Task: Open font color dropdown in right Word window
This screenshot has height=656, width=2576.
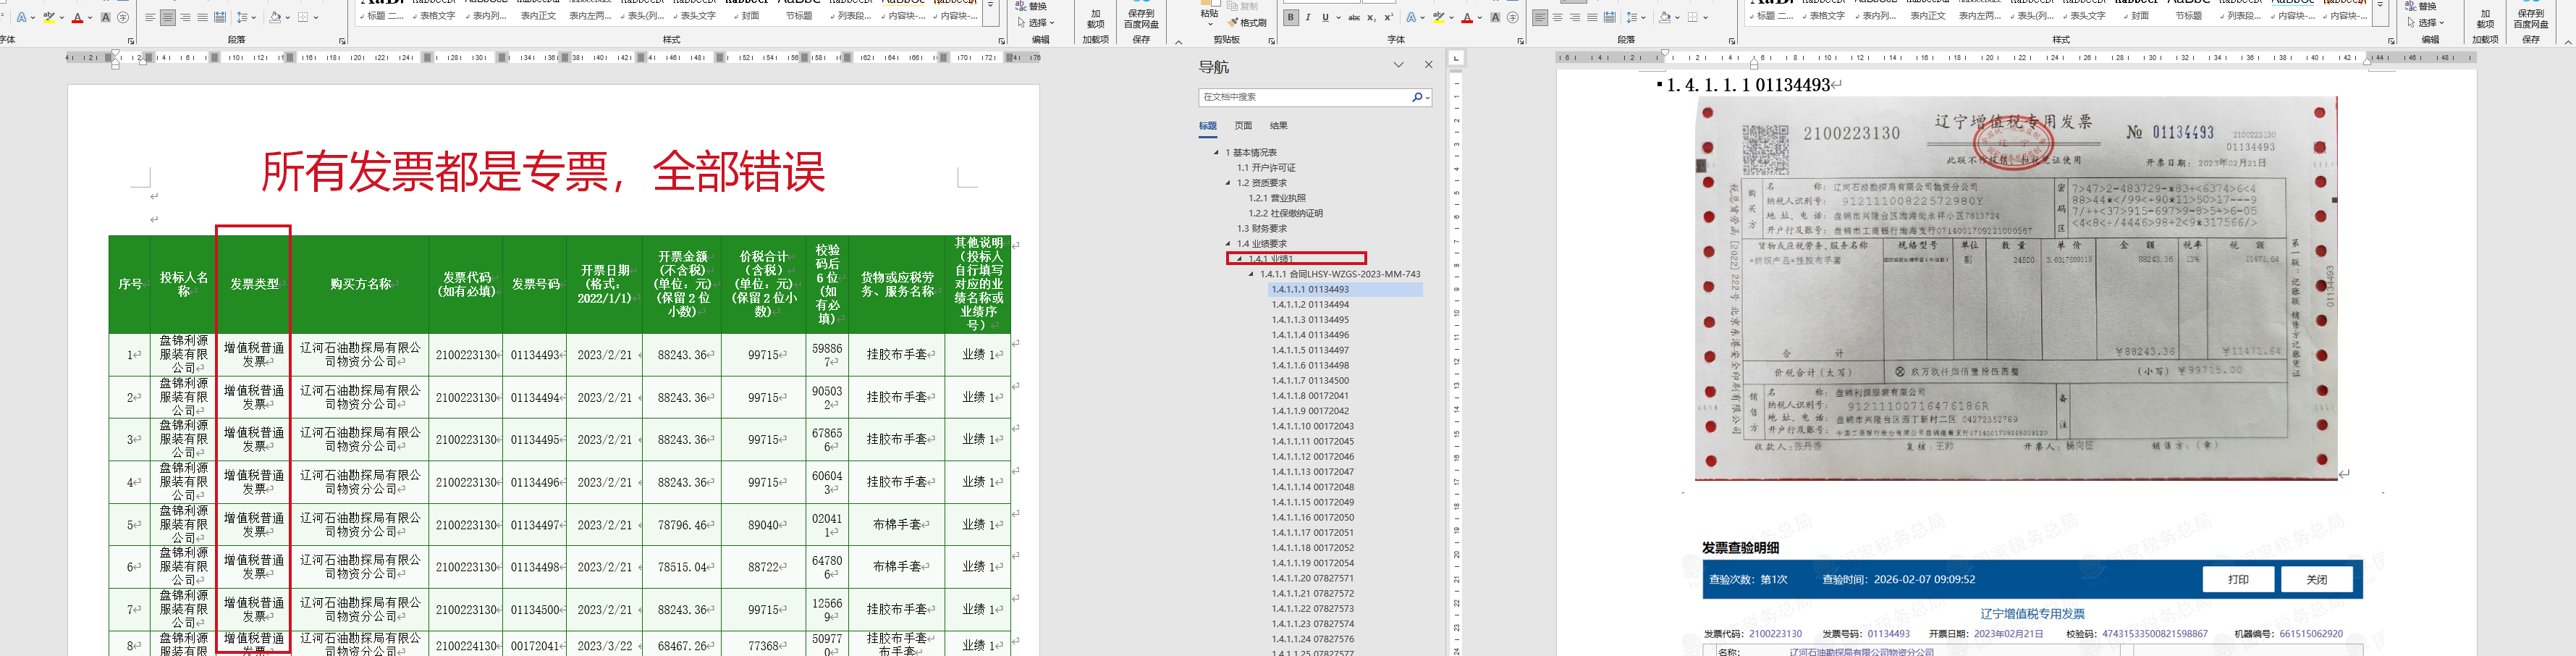Action: 1480,18
